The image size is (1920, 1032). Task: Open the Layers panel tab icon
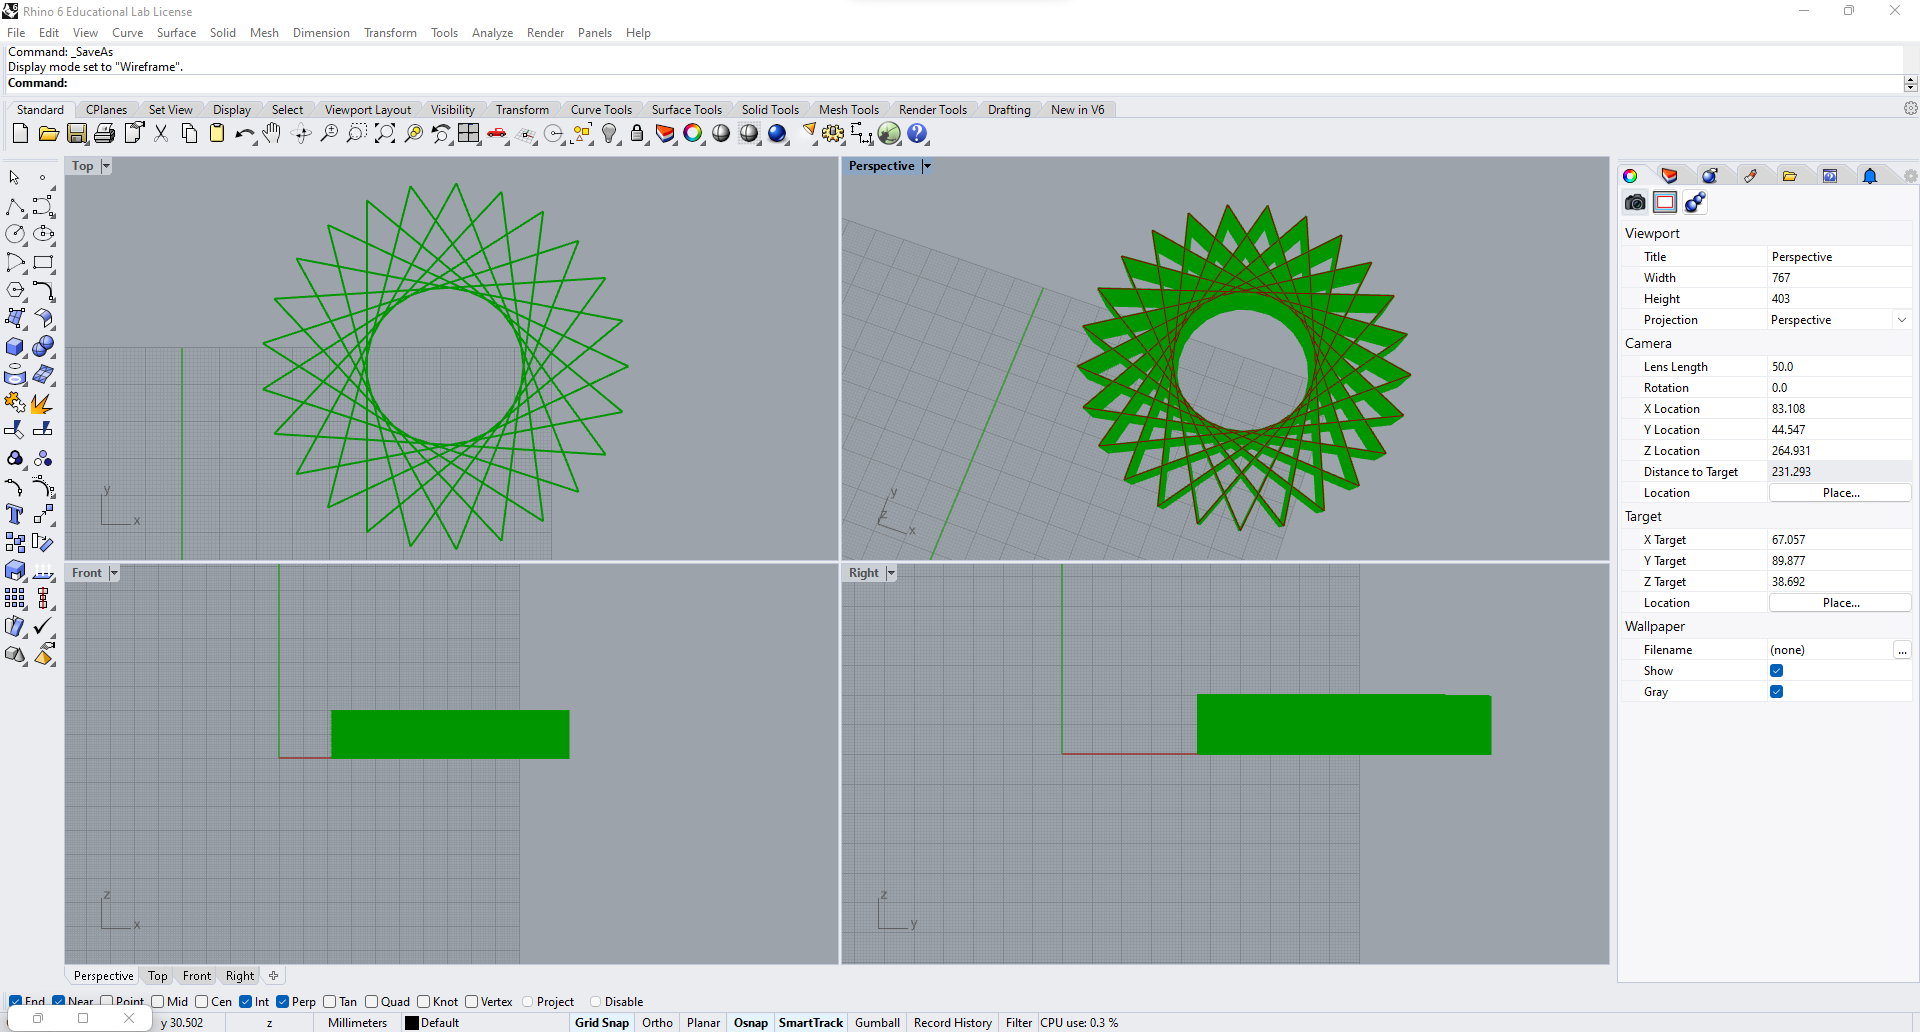[1669, 176]
